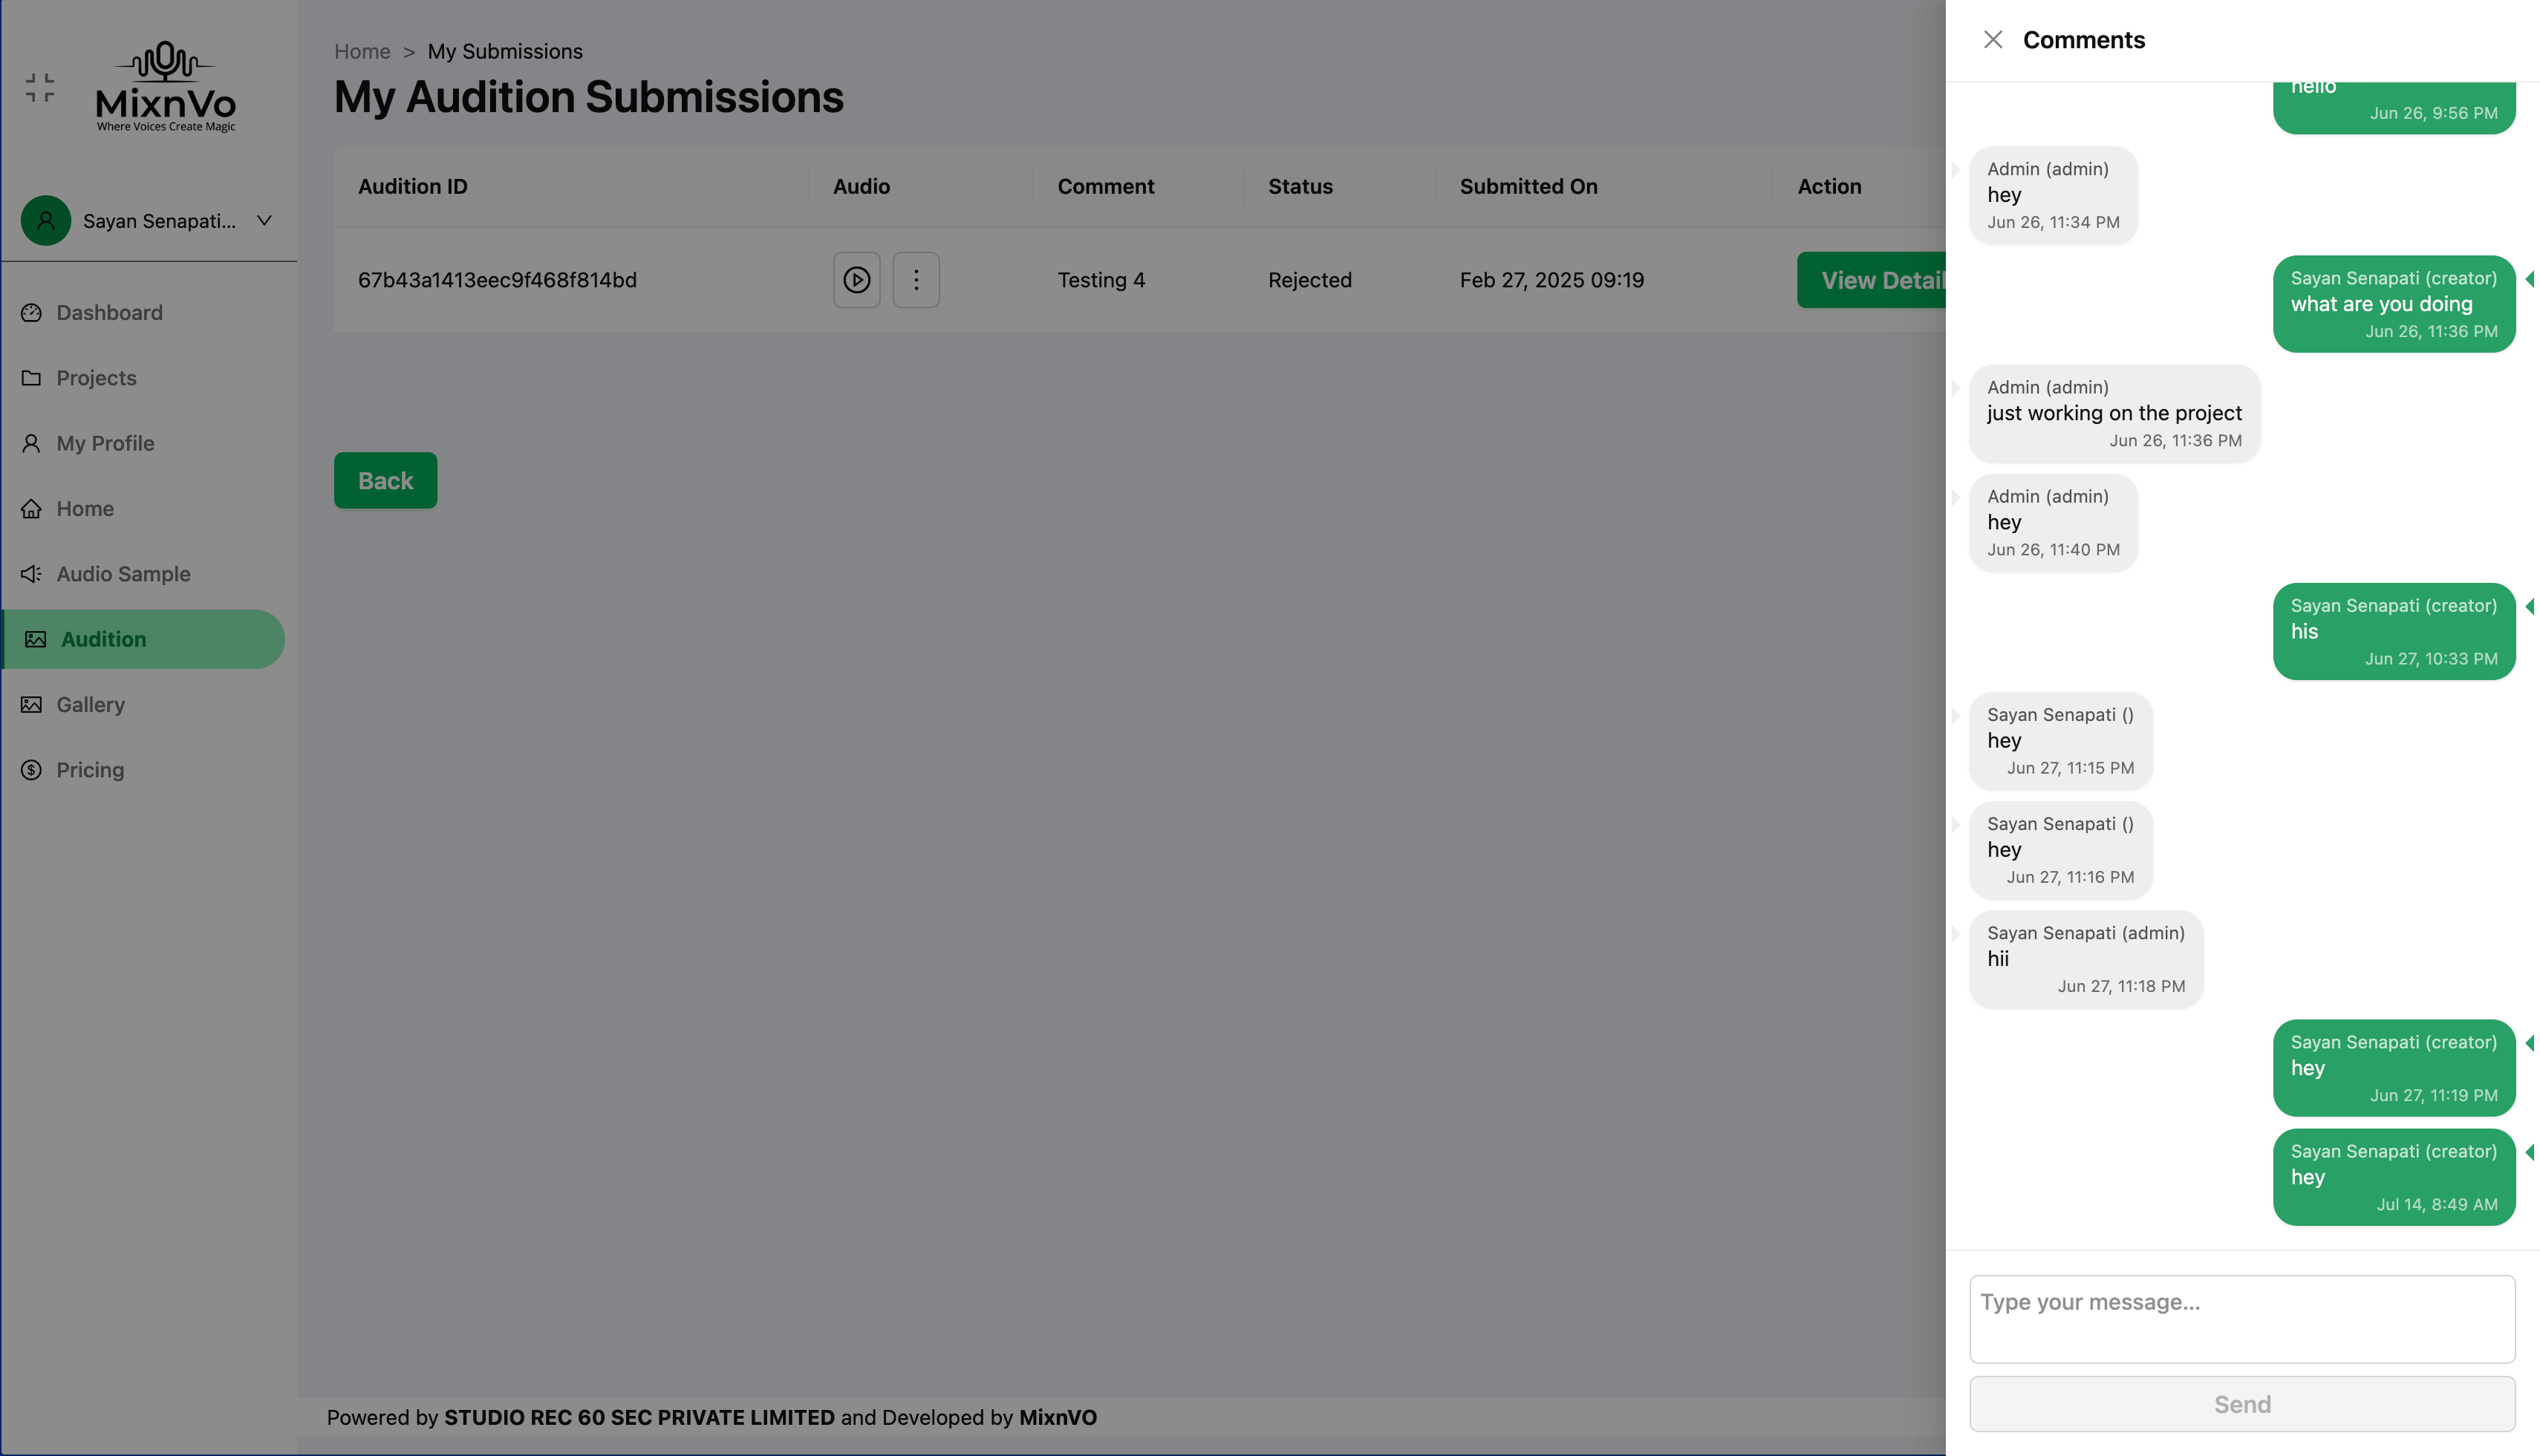This screenshot has width=2540, height=1456.
Task: Open Dashboard from the sidebar
Action: pyautogui.click(x=109, y=313)
